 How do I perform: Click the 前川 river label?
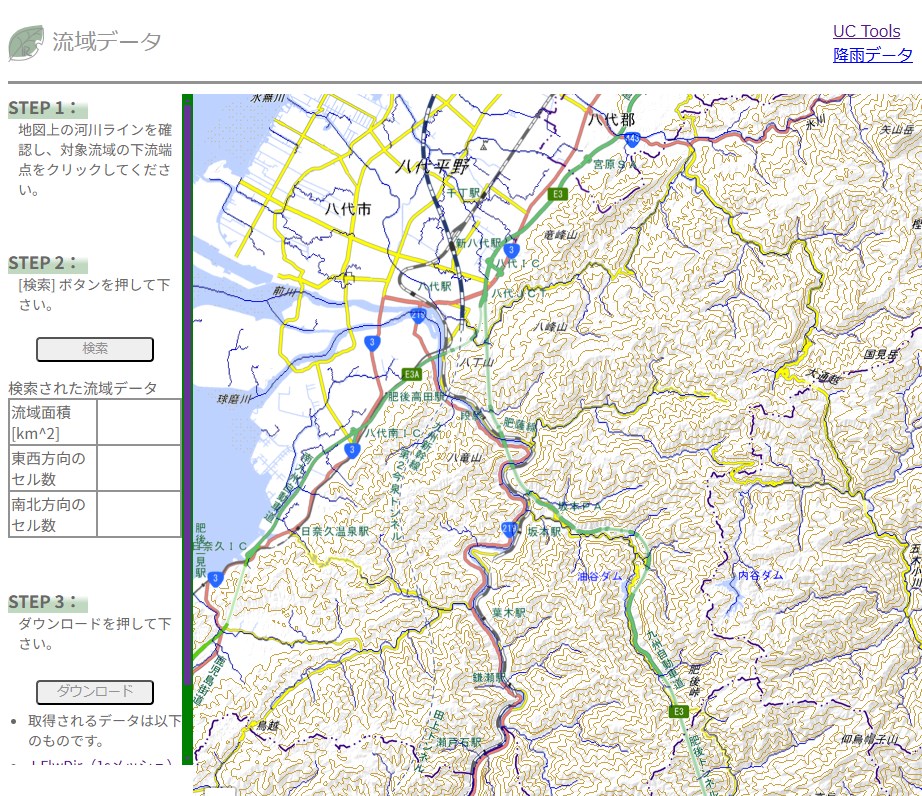pos(285,290)
